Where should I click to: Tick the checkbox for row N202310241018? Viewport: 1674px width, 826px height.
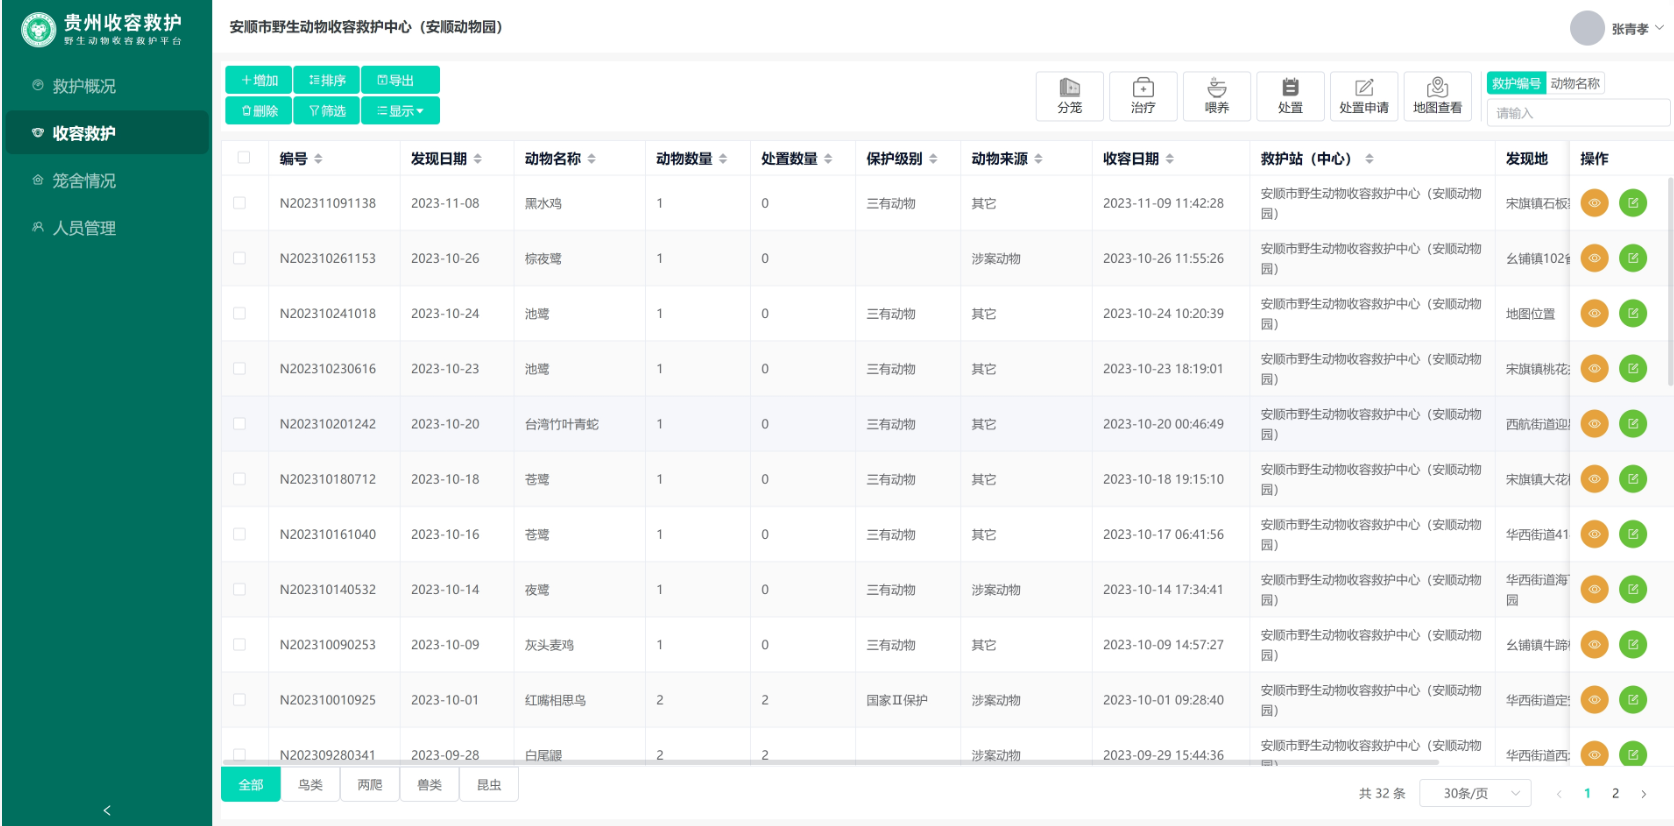(239, 313)
